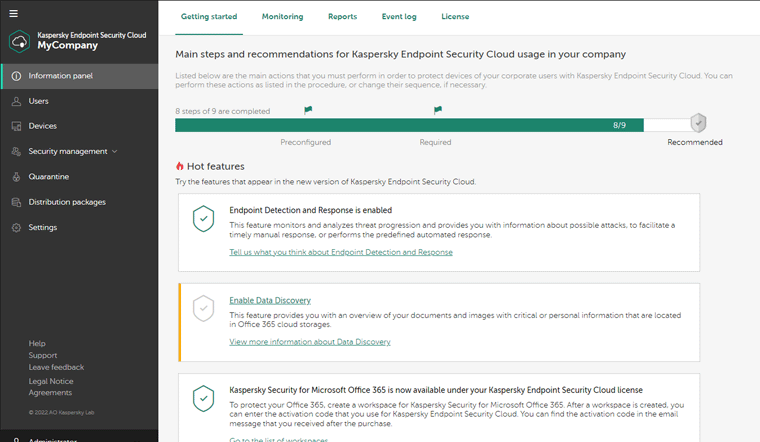The image size is (760, 442).
Task: Click the Security management icon
Action: pos(16,152)
